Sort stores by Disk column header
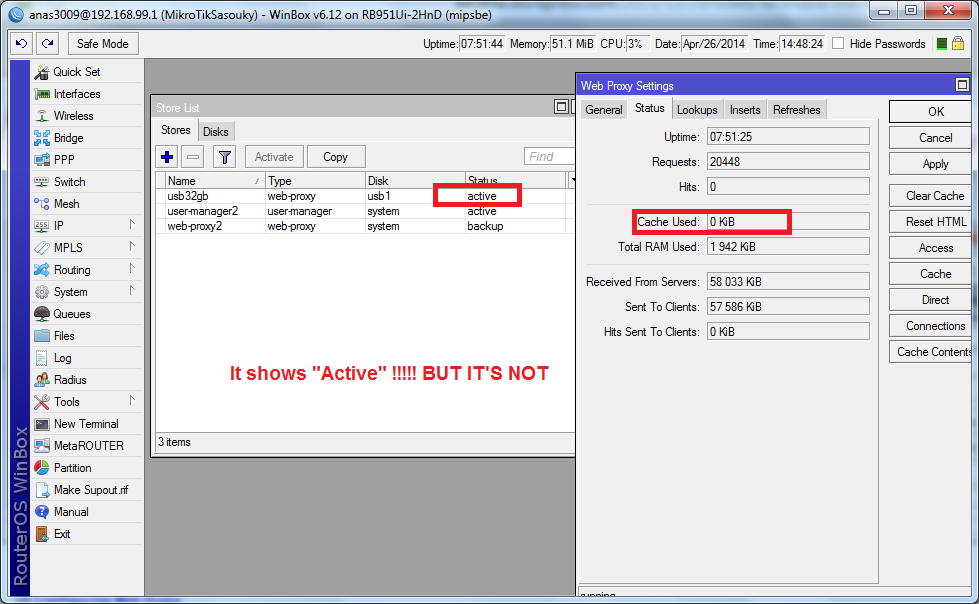 point(415,181)
